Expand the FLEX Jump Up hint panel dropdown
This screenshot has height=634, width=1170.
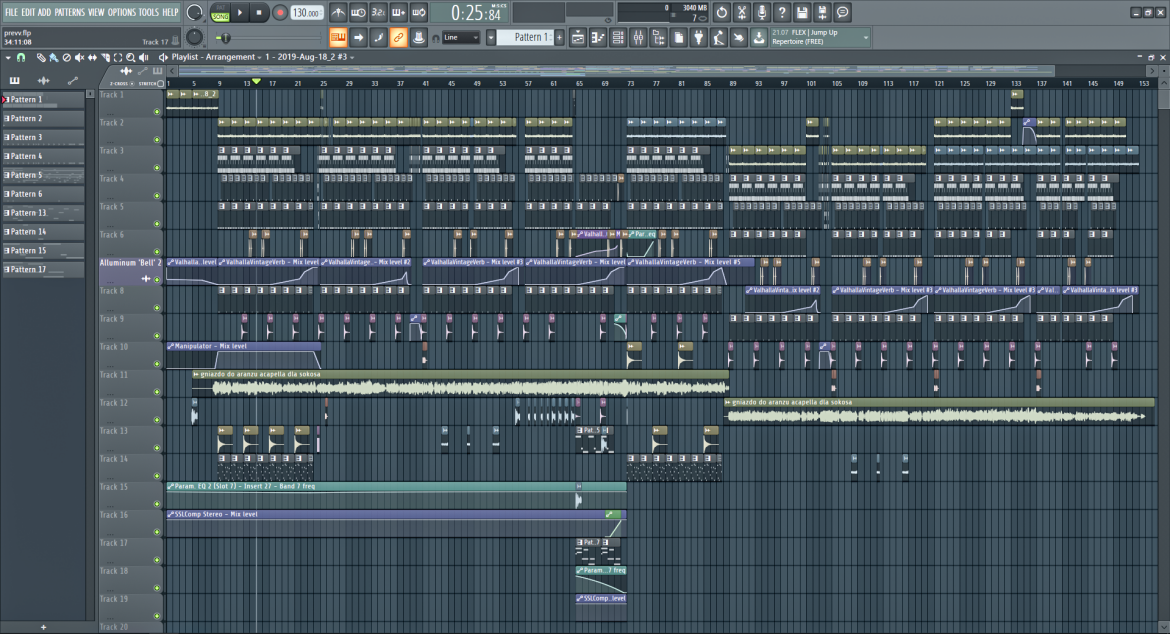coord(866,37)
